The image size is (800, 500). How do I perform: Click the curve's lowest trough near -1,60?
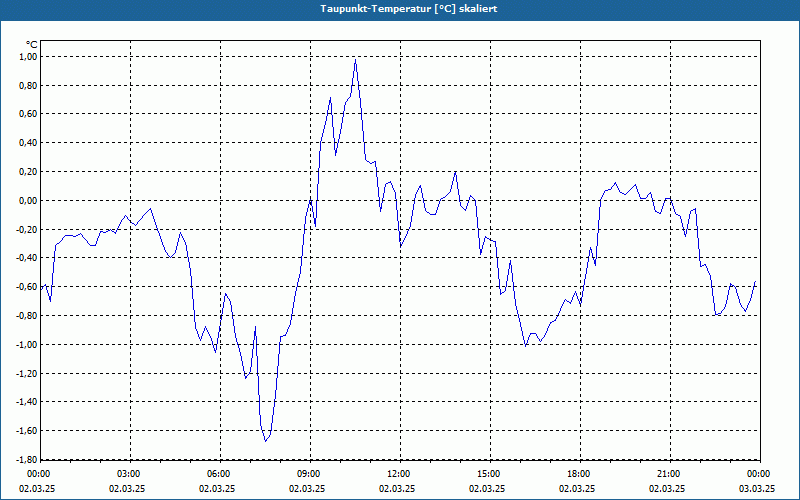(265, 440)
